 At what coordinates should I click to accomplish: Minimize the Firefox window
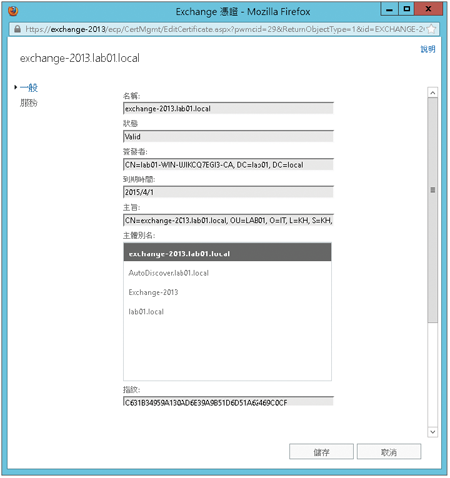(389, 9)
